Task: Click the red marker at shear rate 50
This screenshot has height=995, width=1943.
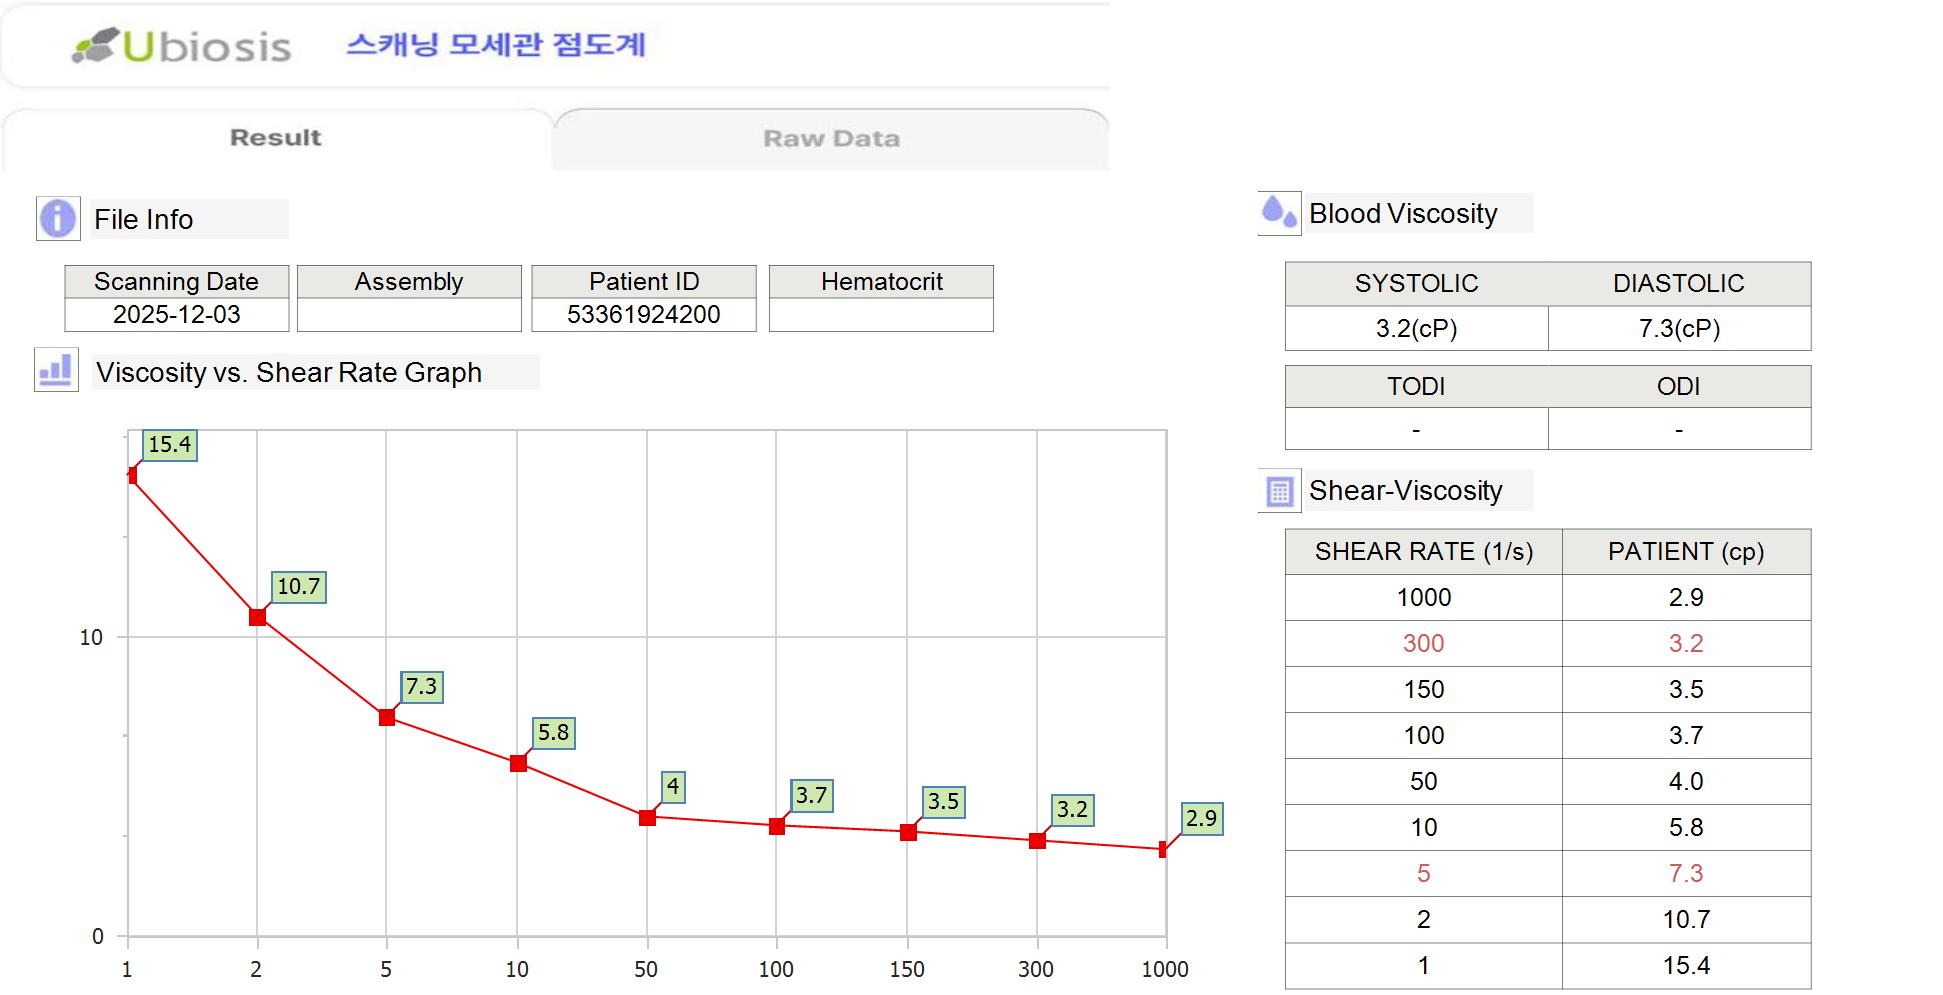Action: pyautogui.click(x=647, y=818)
